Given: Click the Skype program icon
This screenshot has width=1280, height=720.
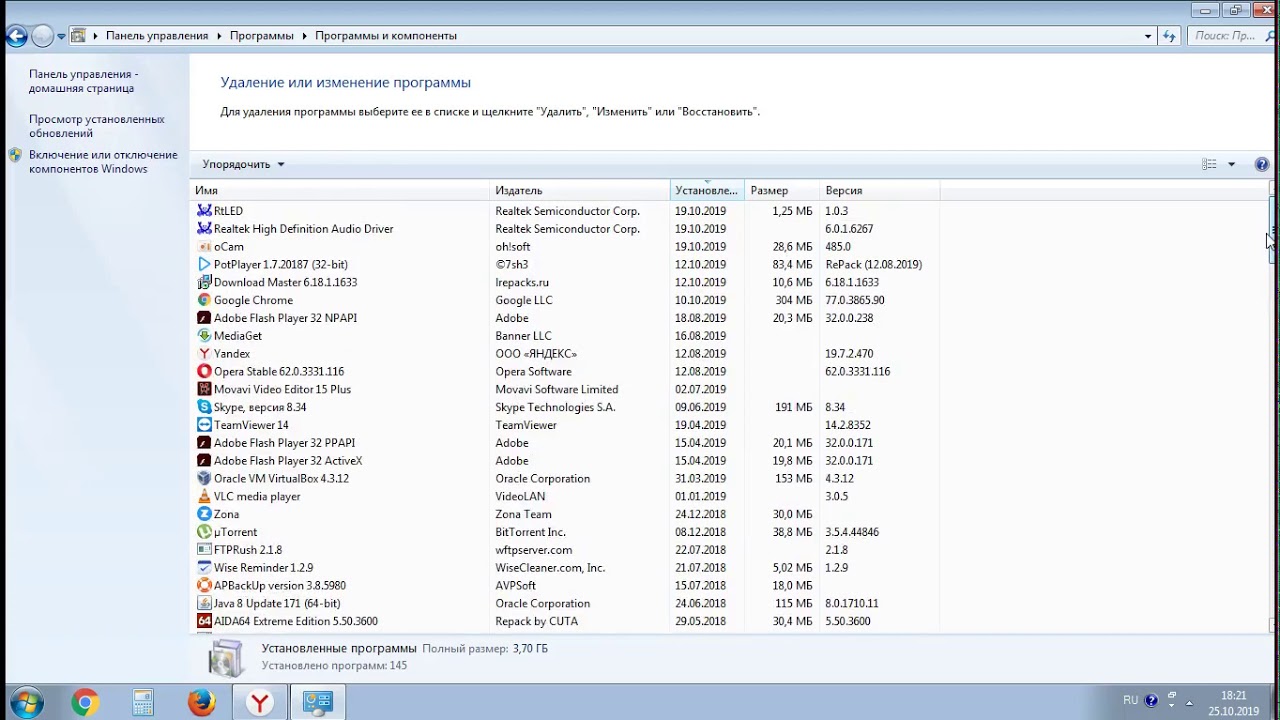Looking at the screenshot, I should point(204,407).
